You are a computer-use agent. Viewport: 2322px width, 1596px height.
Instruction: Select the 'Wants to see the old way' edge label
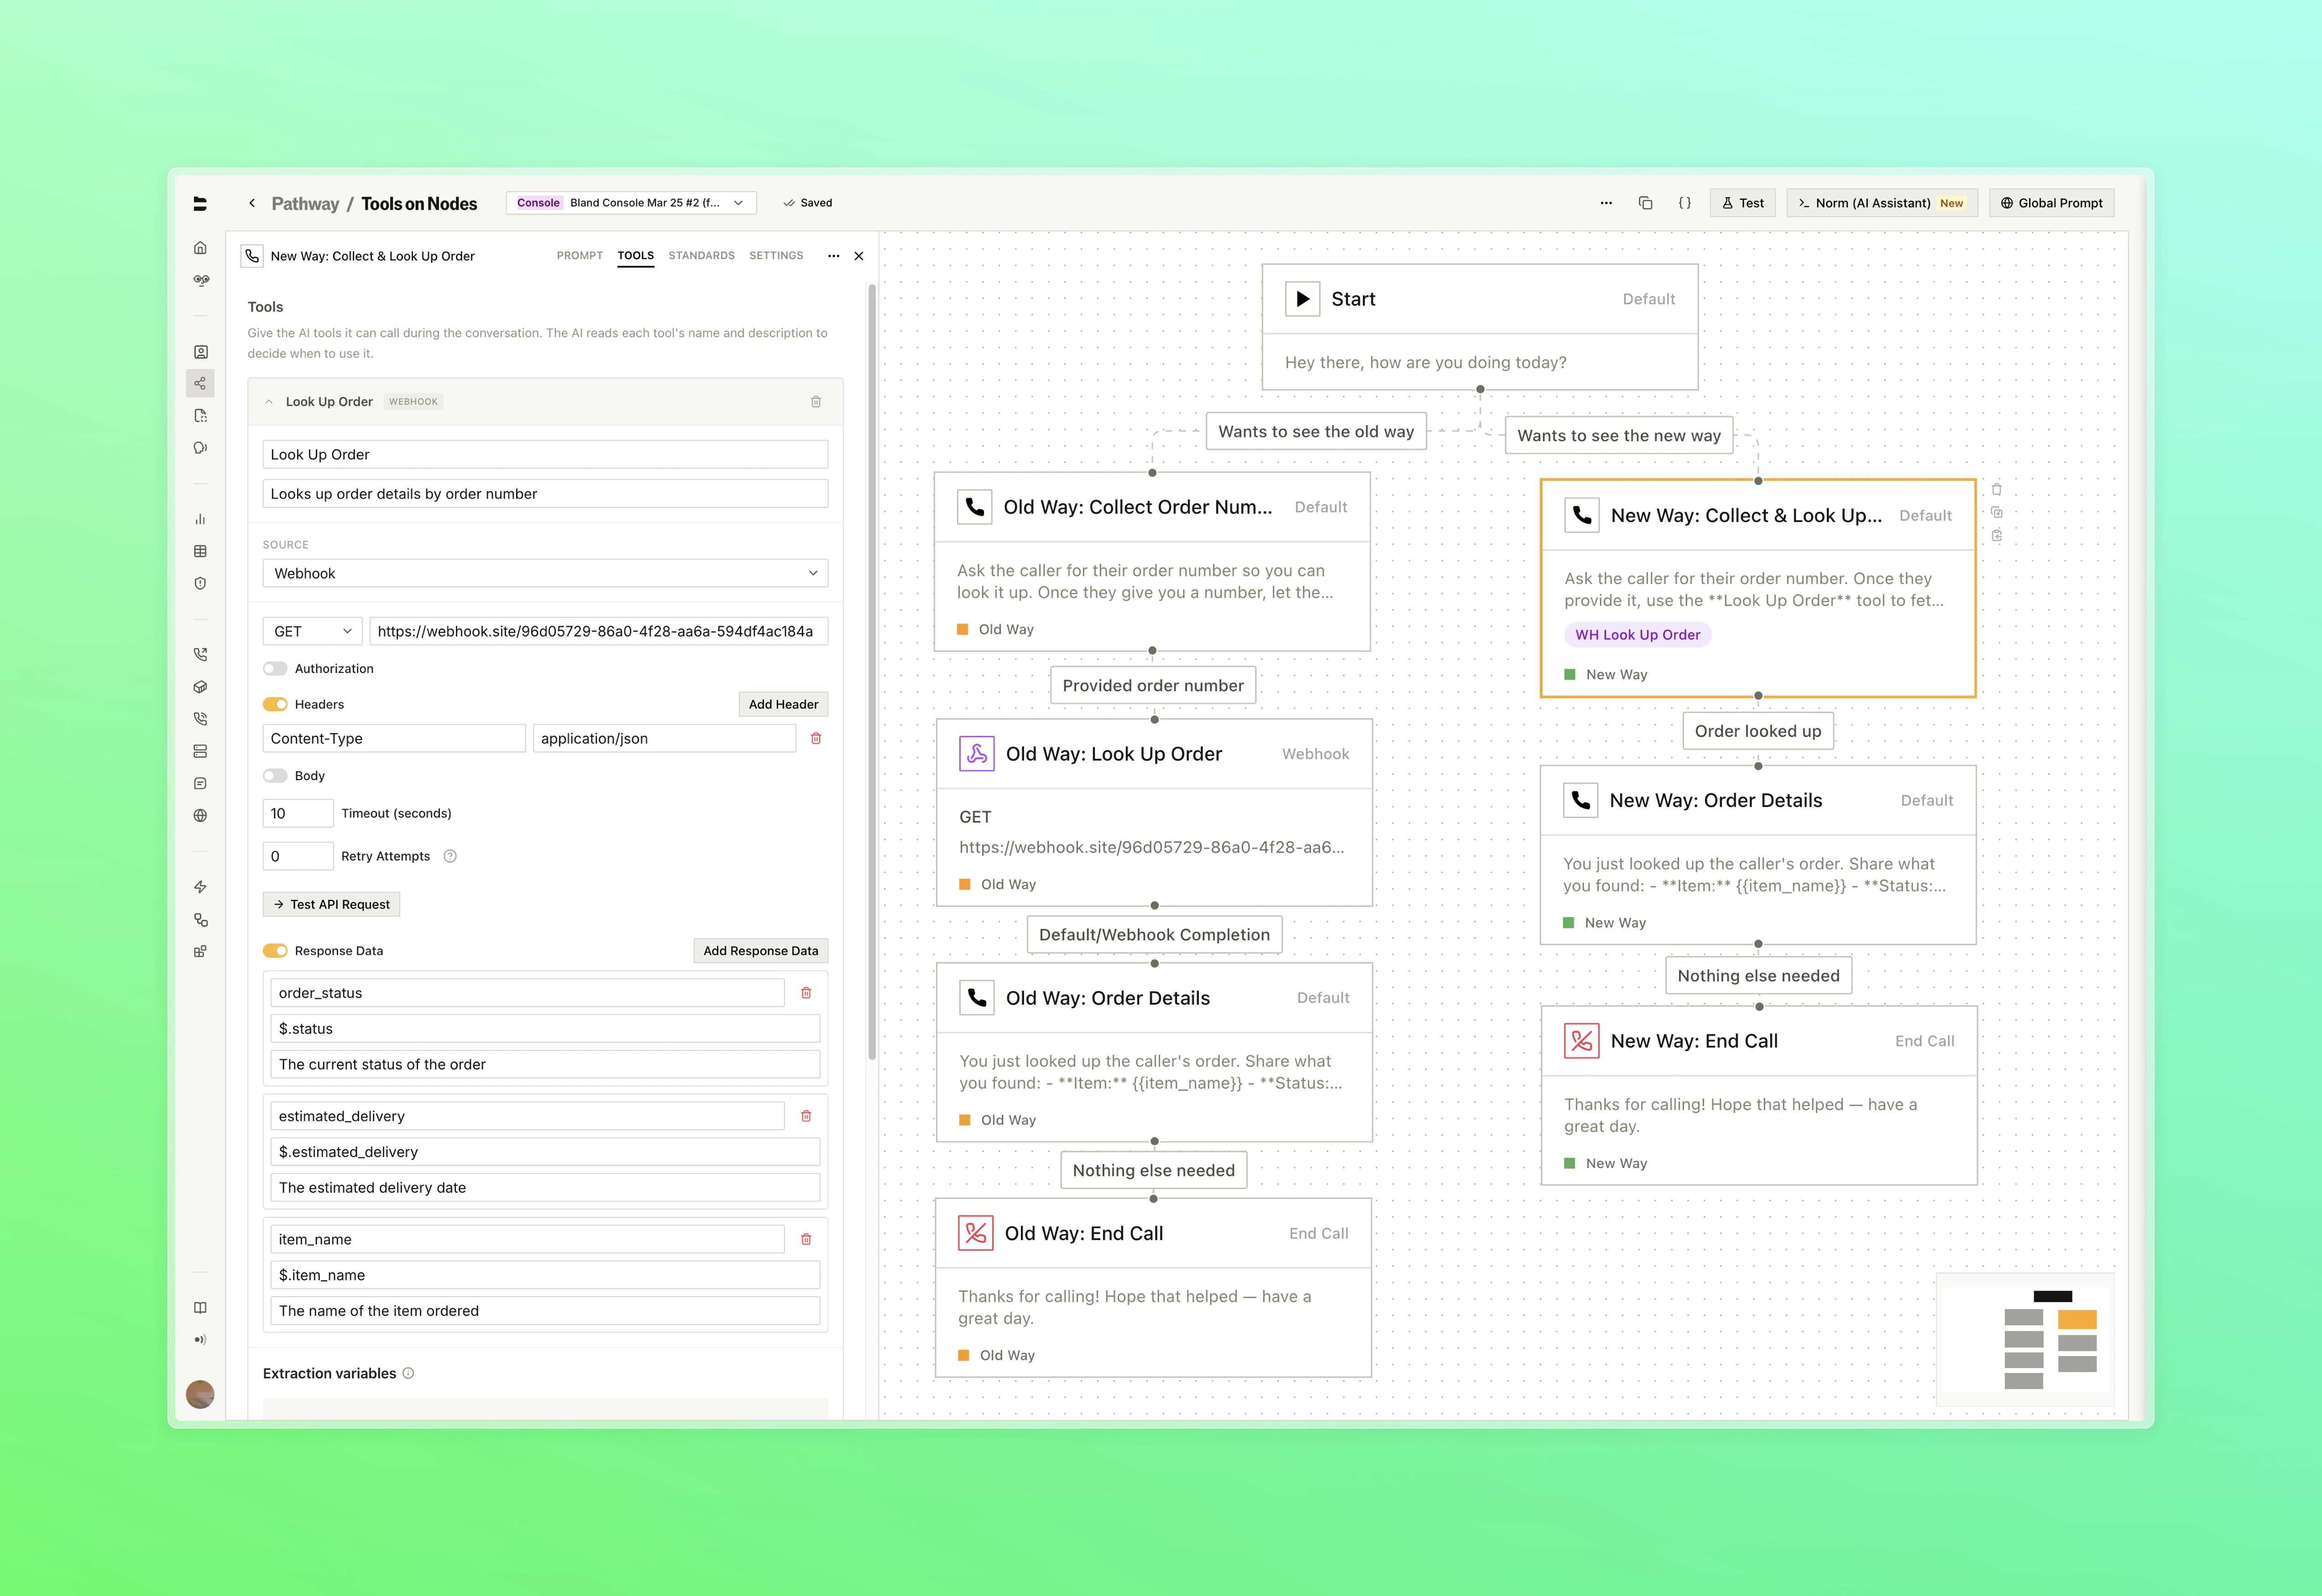tap(1316, 432)
